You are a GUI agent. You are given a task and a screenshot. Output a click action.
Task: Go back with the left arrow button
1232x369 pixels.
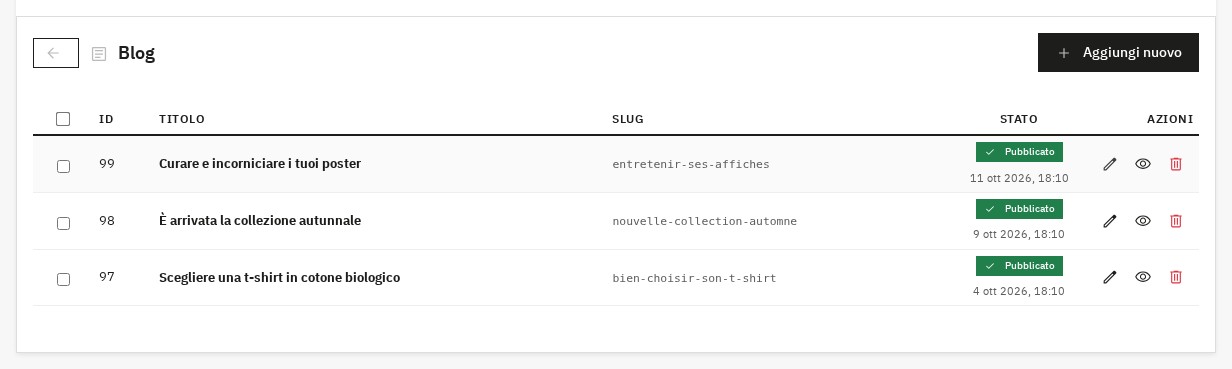(56, 53)
